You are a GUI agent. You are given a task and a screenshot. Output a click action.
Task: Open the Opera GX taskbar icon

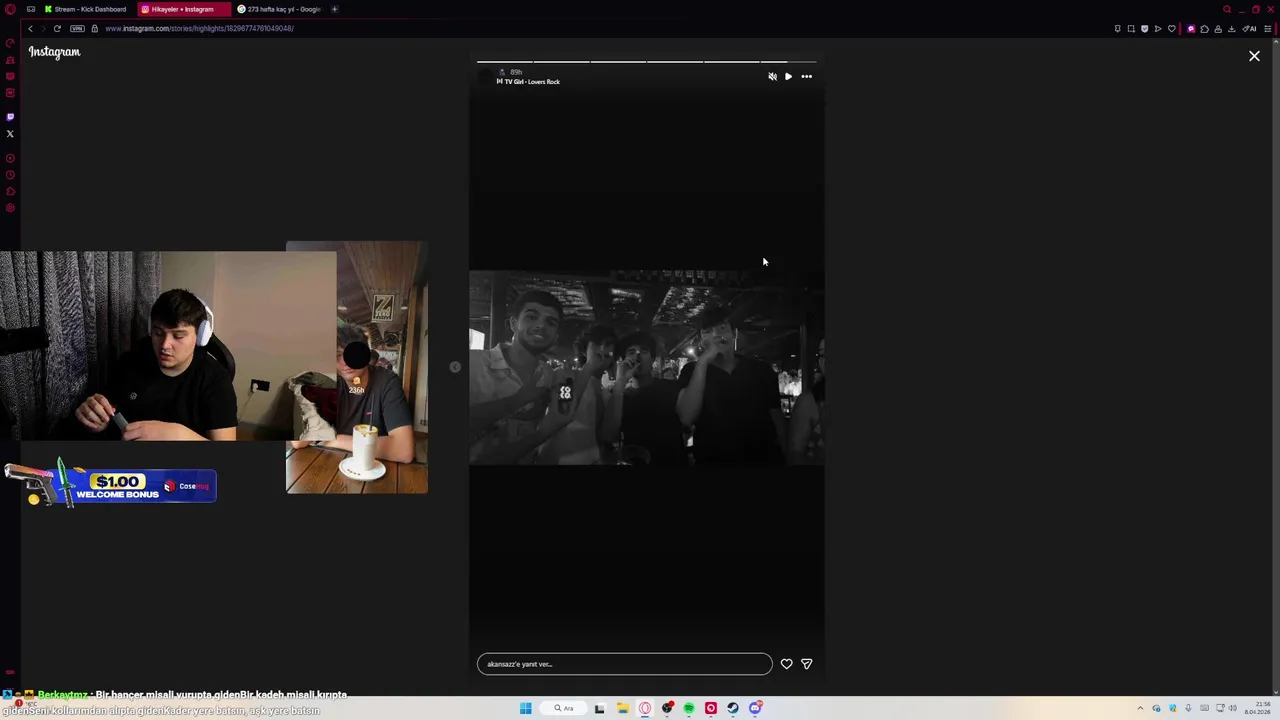[x=645, y=708]
